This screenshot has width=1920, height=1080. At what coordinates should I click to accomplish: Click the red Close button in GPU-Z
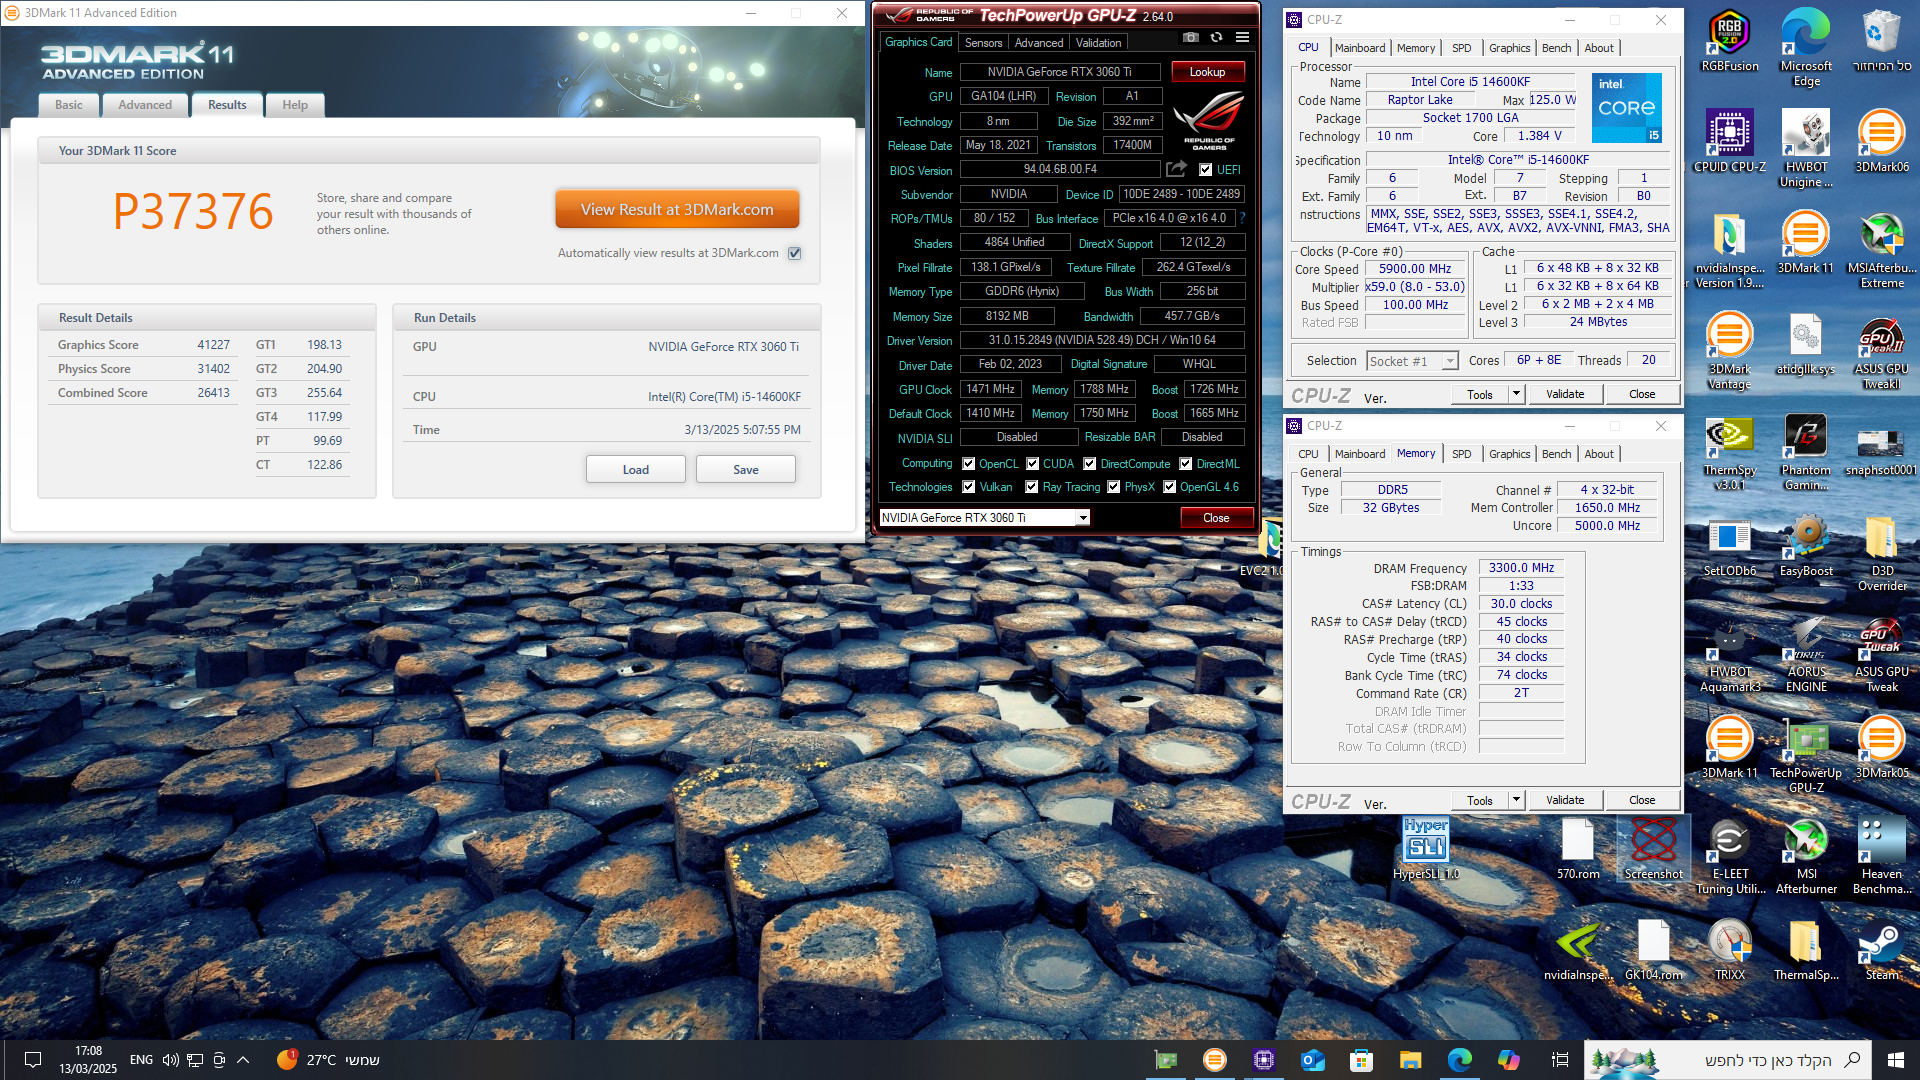pyautogui.click(x=1216, y=518)
